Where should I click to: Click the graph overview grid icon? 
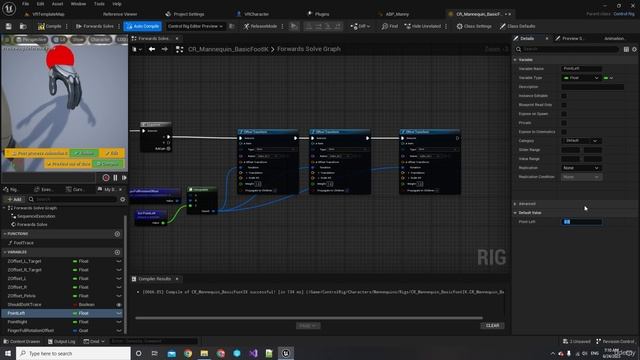(x=179, y=49)
